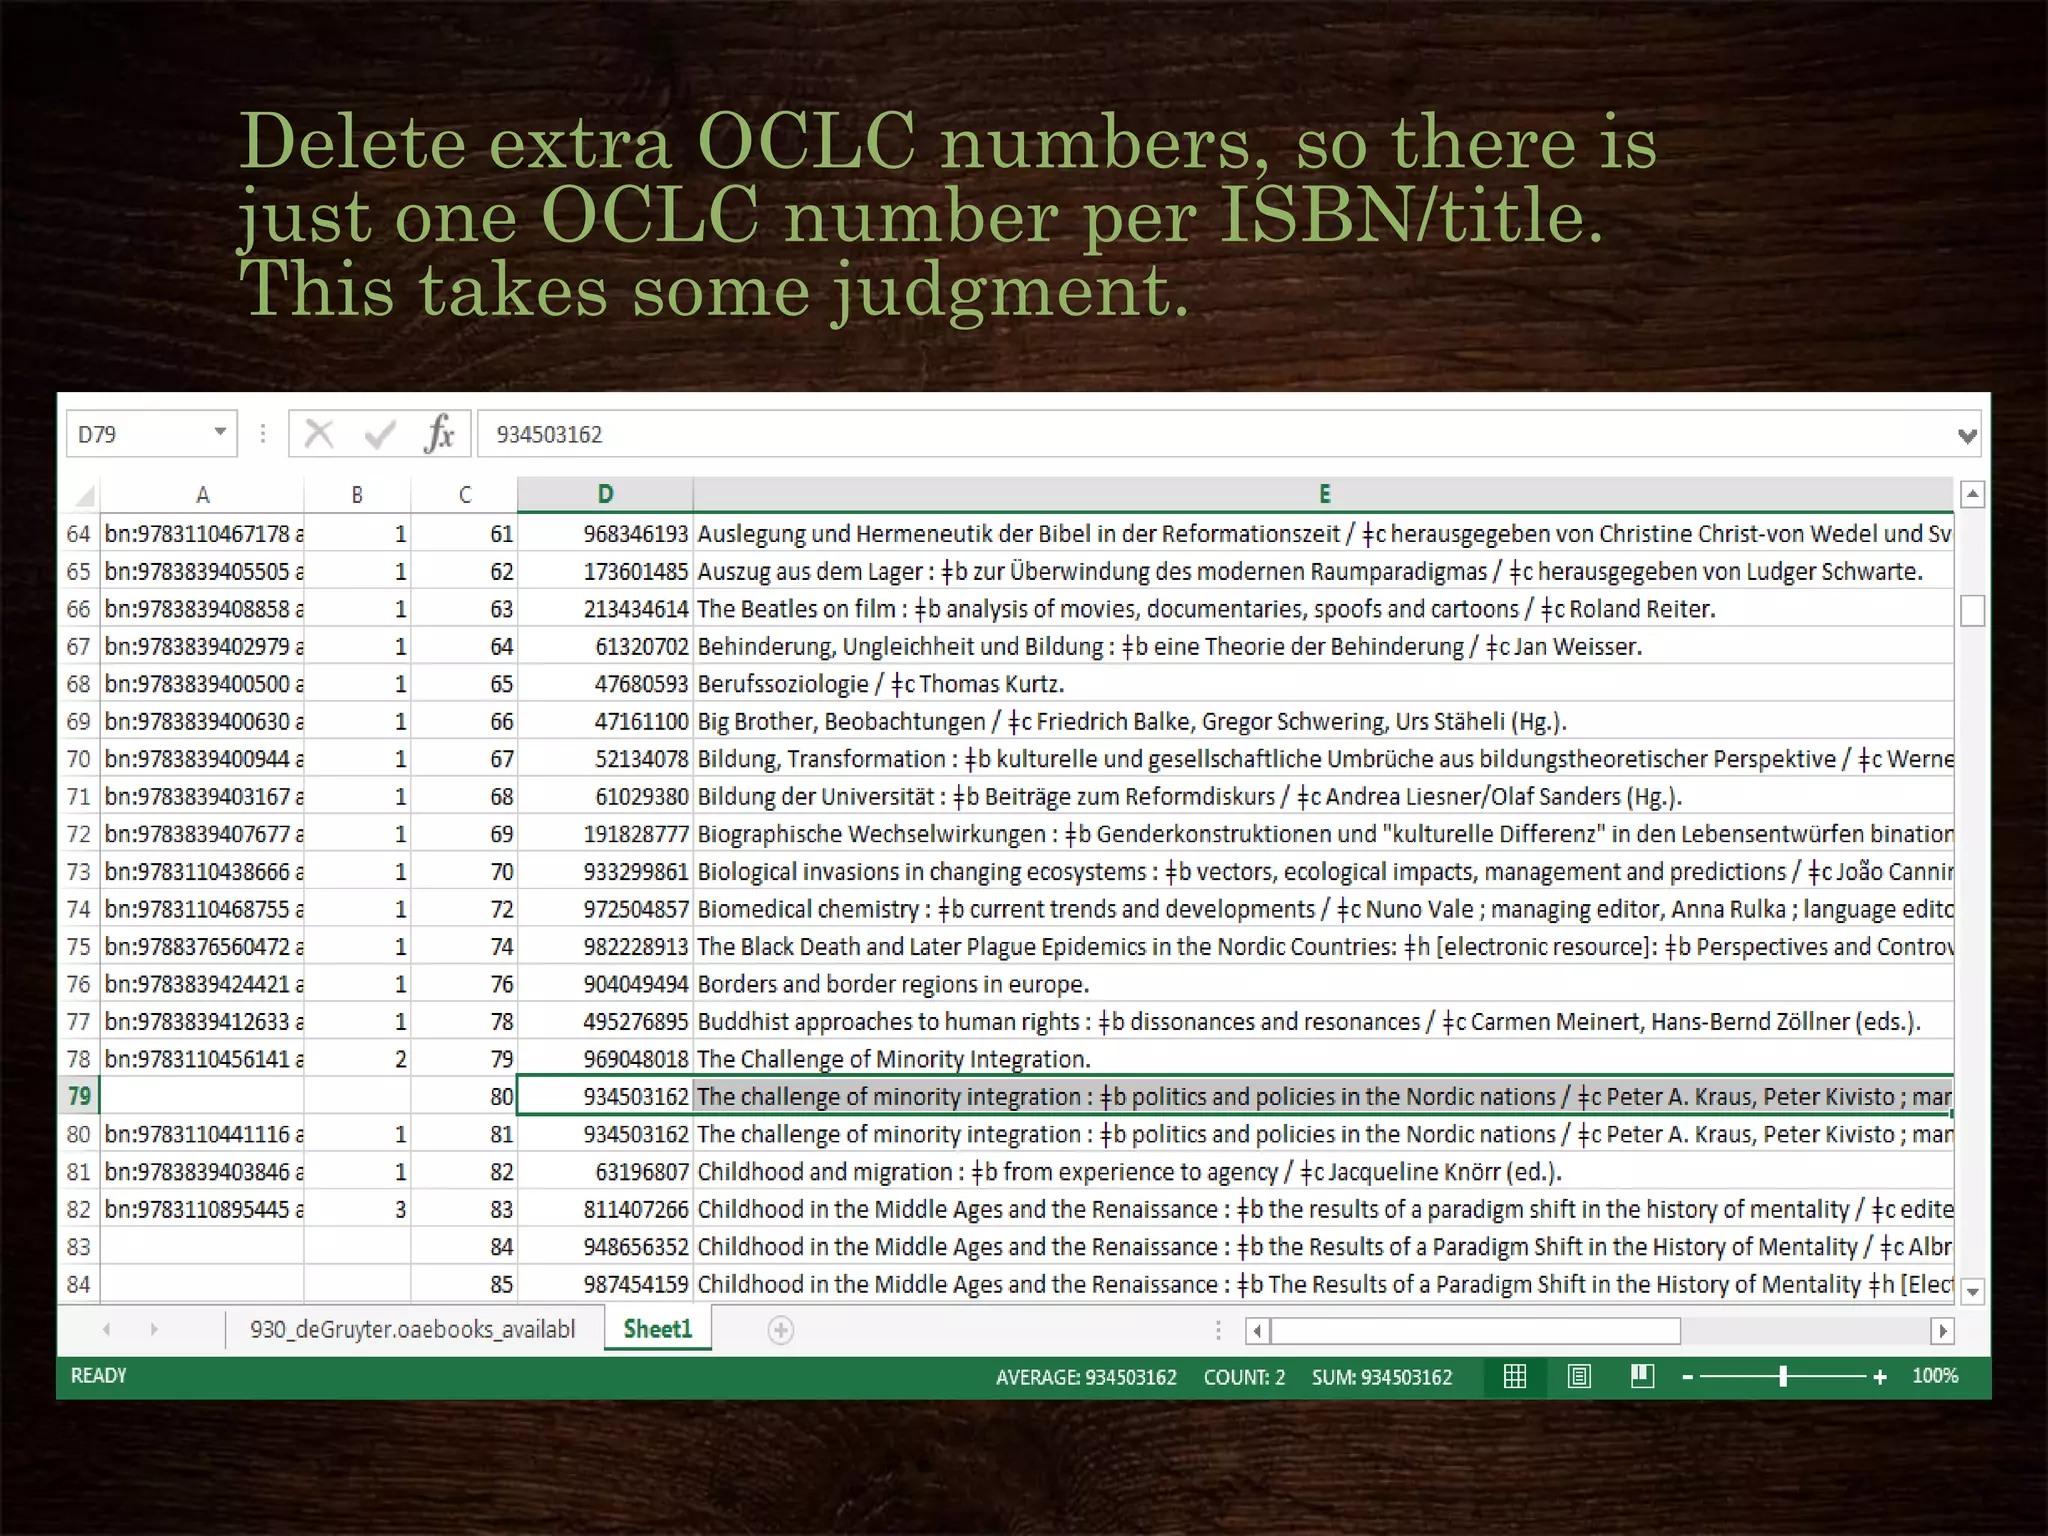The height and width of the screenshot is (1536, 2048).
Task: Click READY status indicator
Action: click(x=98, y=1376)
